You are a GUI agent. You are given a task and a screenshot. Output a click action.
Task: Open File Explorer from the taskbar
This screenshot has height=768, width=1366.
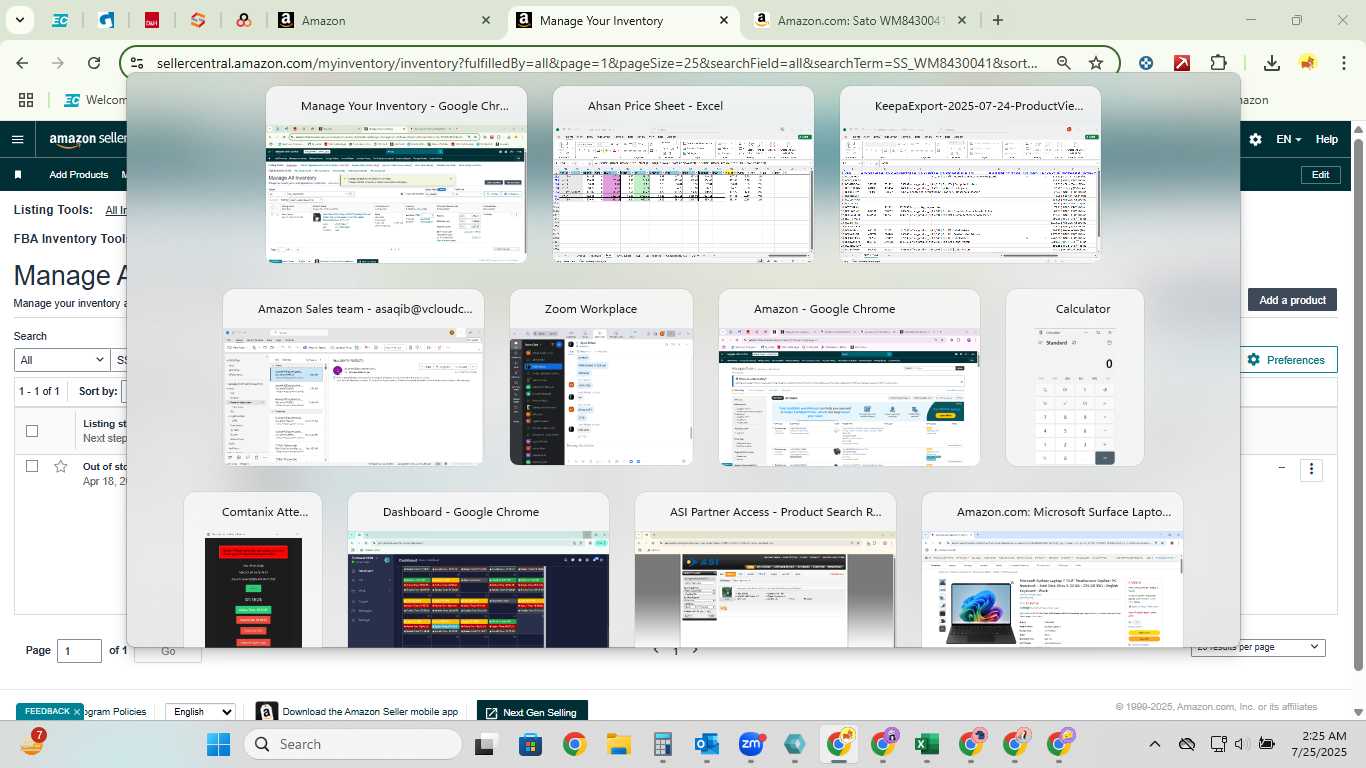point(618,744)
